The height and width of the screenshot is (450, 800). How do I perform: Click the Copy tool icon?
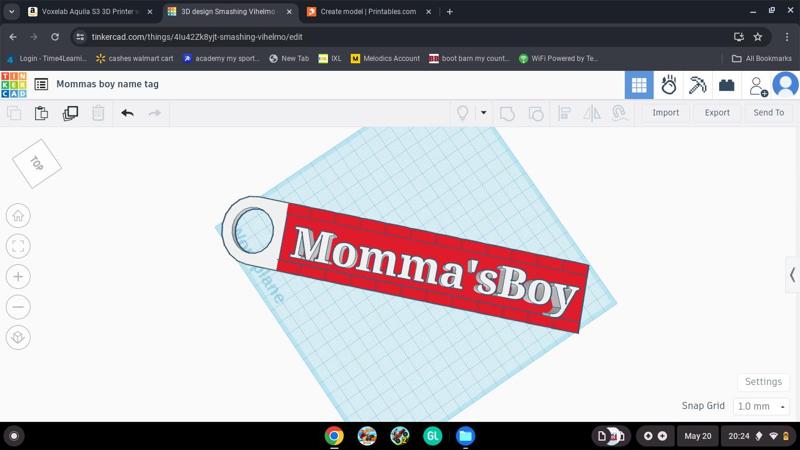14,113
